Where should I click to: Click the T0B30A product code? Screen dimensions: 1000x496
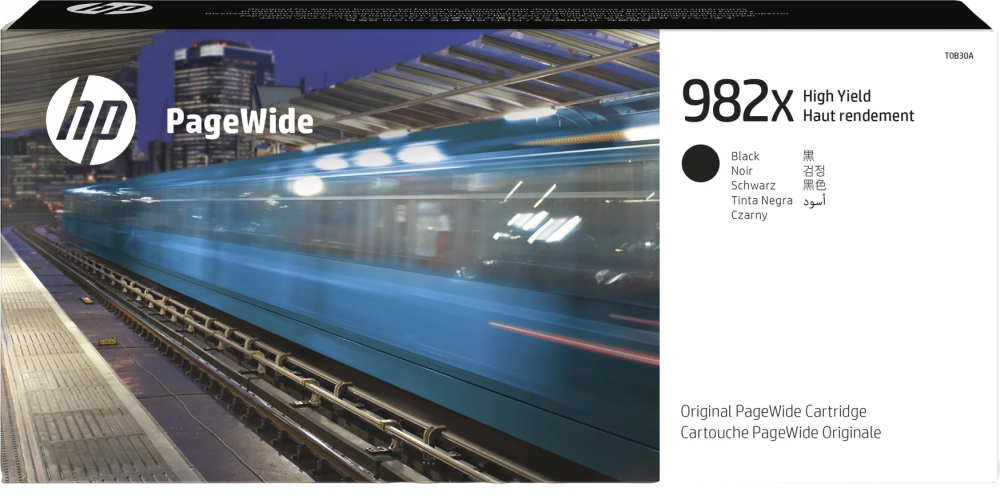point(957,56)
